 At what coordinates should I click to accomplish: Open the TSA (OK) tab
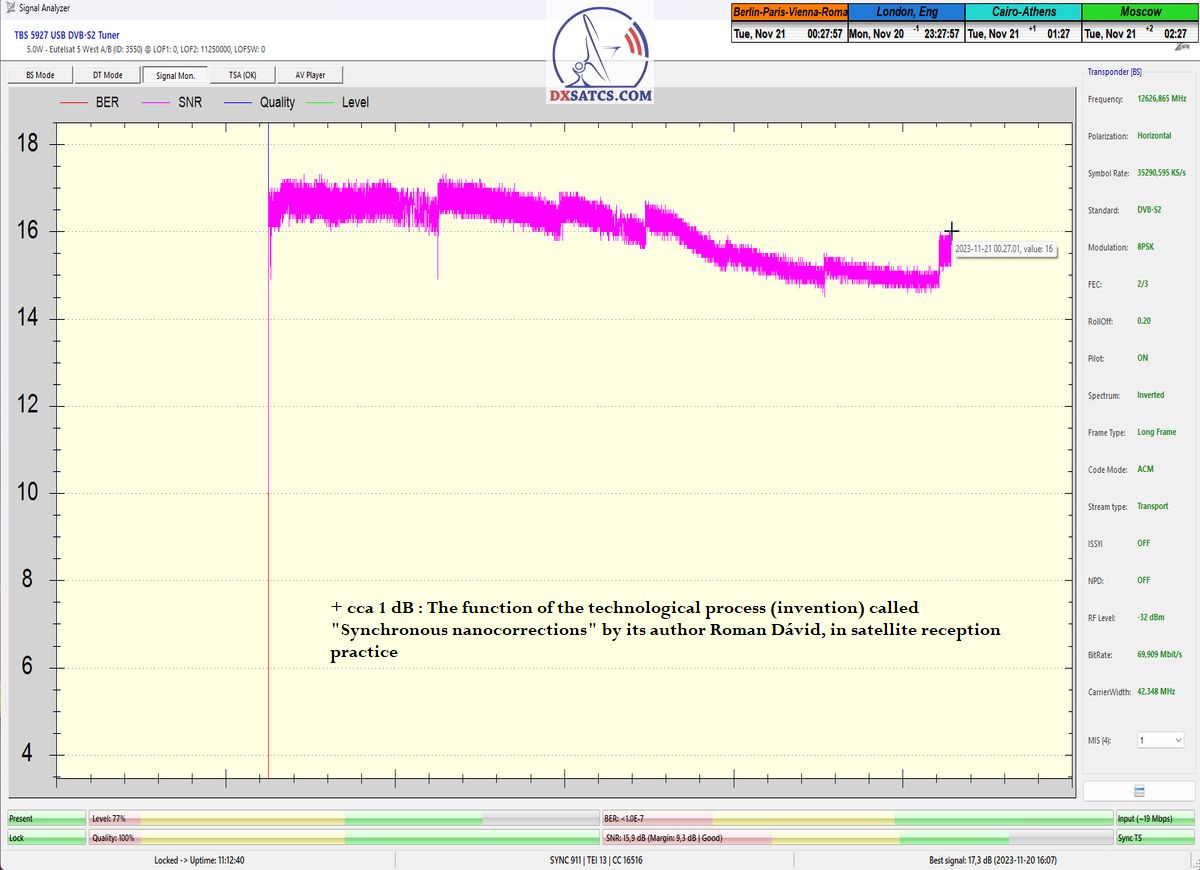[242, 75]
